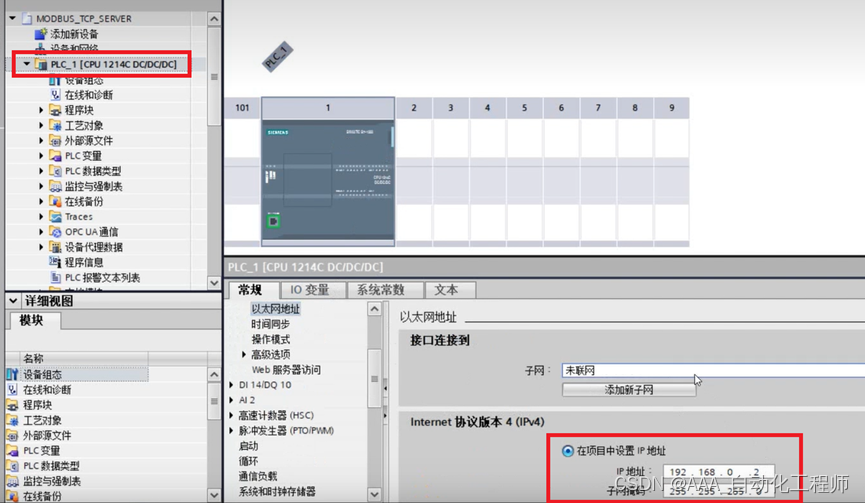Click rack slot header 101
The height and width of the screenshot is (503, 865).
click(x=242, y=108)
